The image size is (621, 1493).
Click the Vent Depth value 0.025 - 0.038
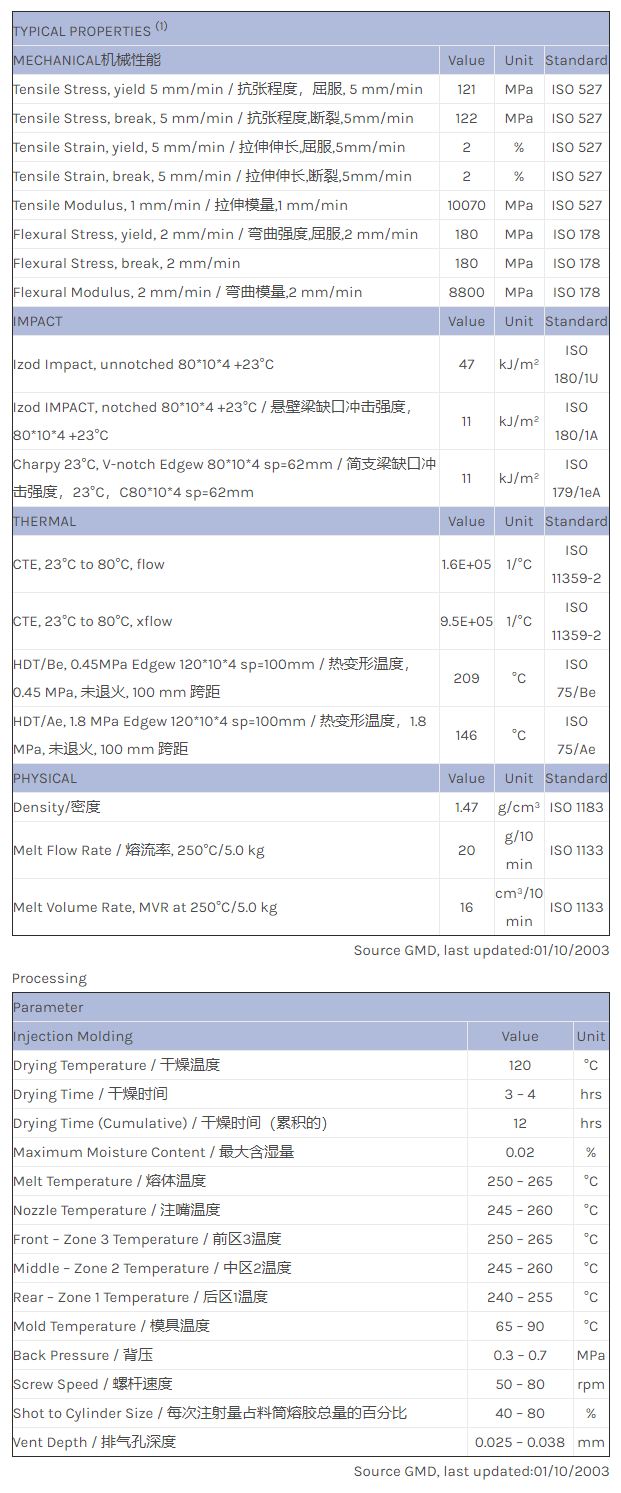pyautogui.click(x=520, y=1442)
